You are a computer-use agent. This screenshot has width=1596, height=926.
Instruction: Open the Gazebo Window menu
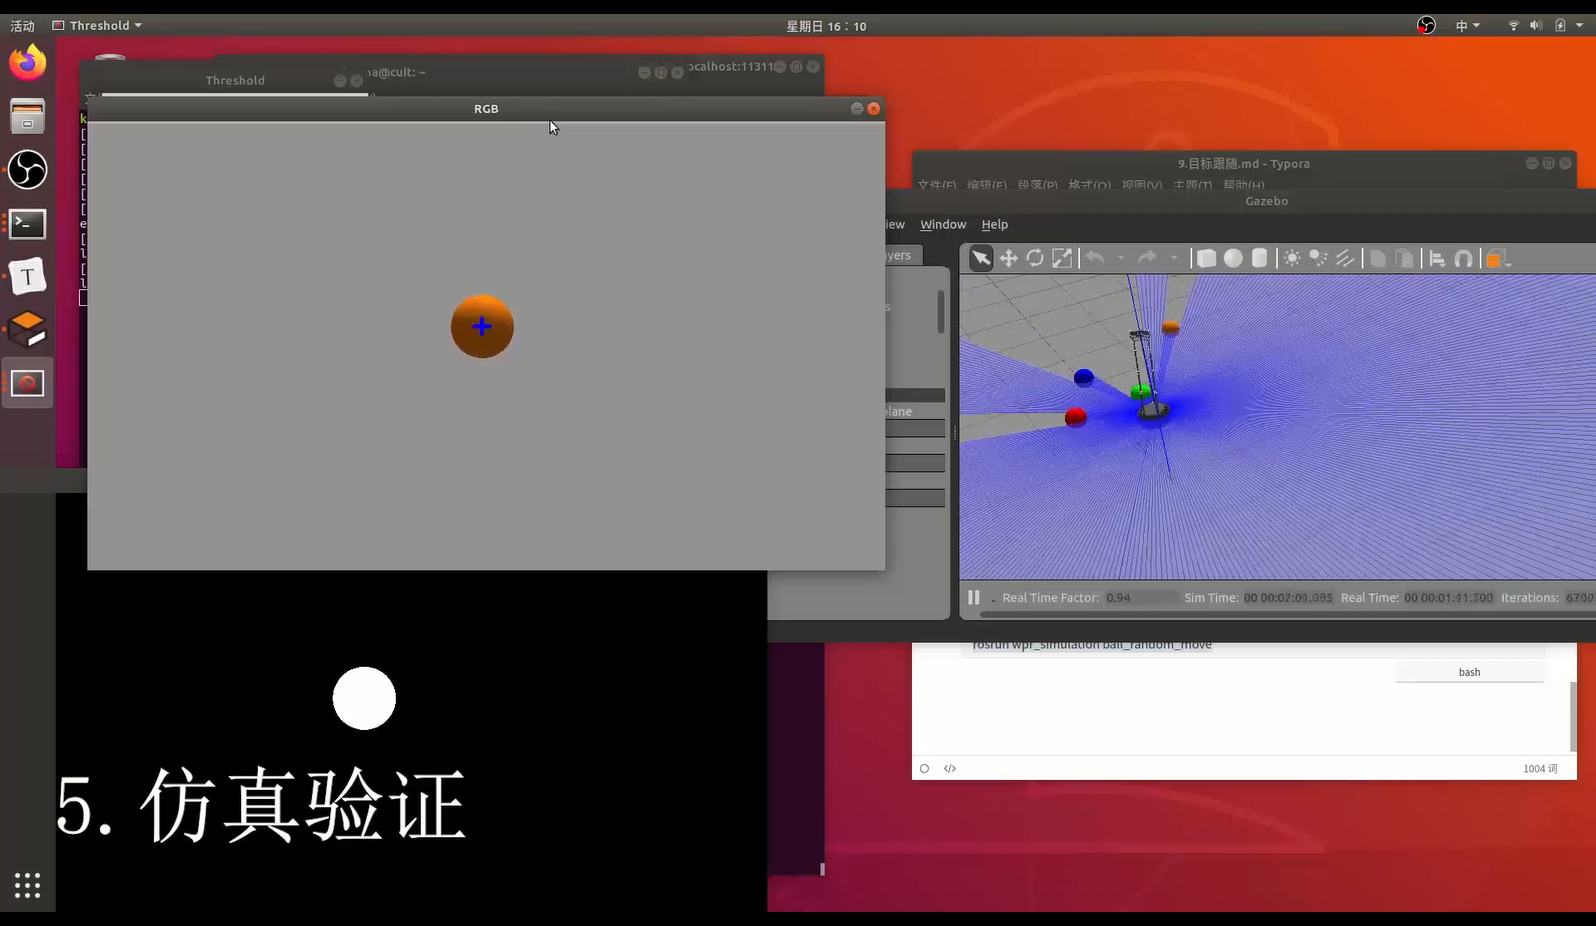[x=943, y=225]
